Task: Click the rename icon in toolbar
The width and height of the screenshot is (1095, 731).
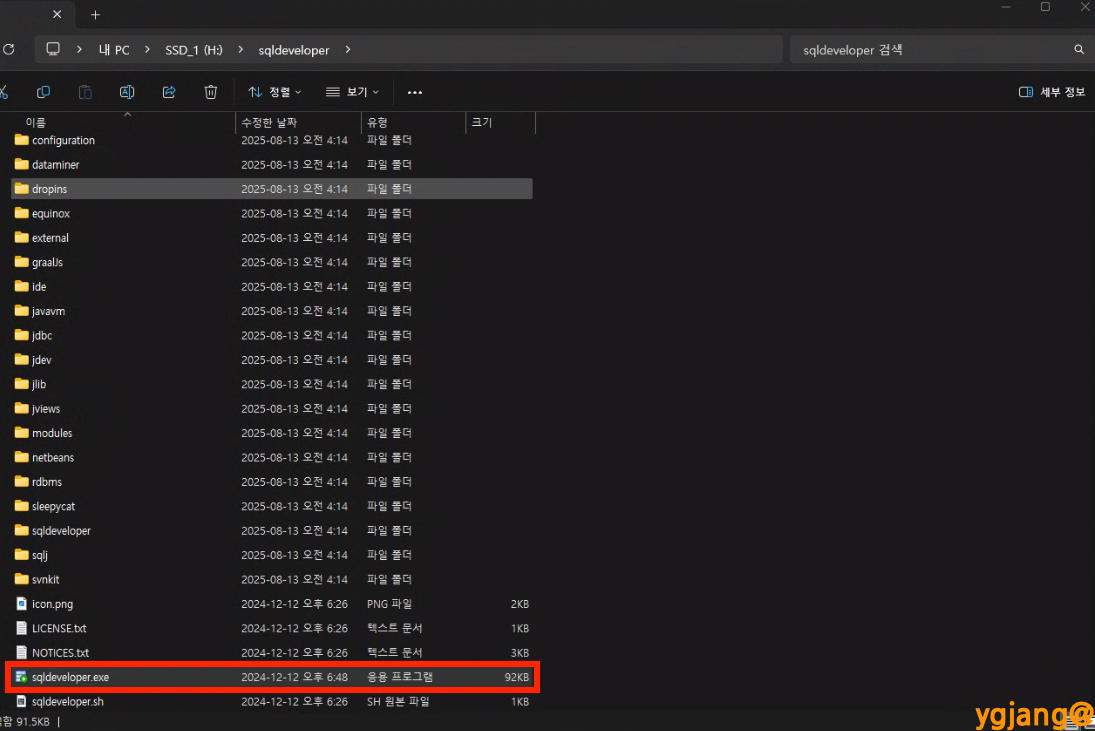Action: click(127, 92)
